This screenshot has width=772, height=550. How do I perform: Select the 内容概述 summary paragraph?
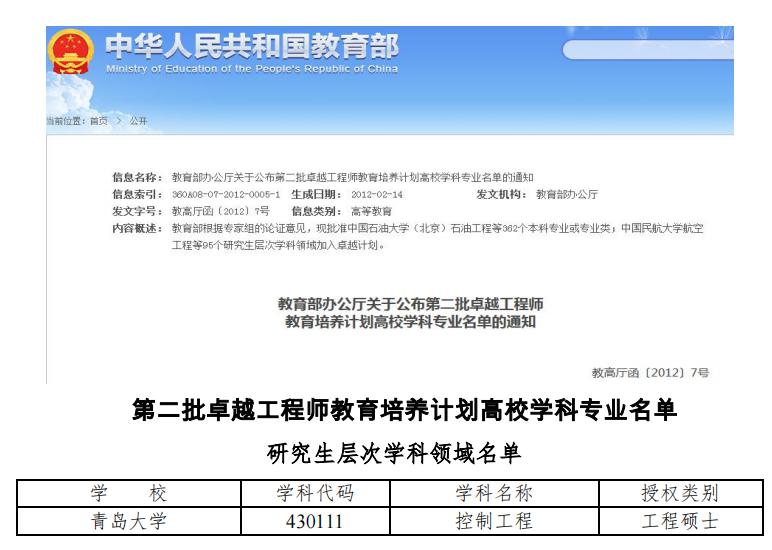point(437,236)
